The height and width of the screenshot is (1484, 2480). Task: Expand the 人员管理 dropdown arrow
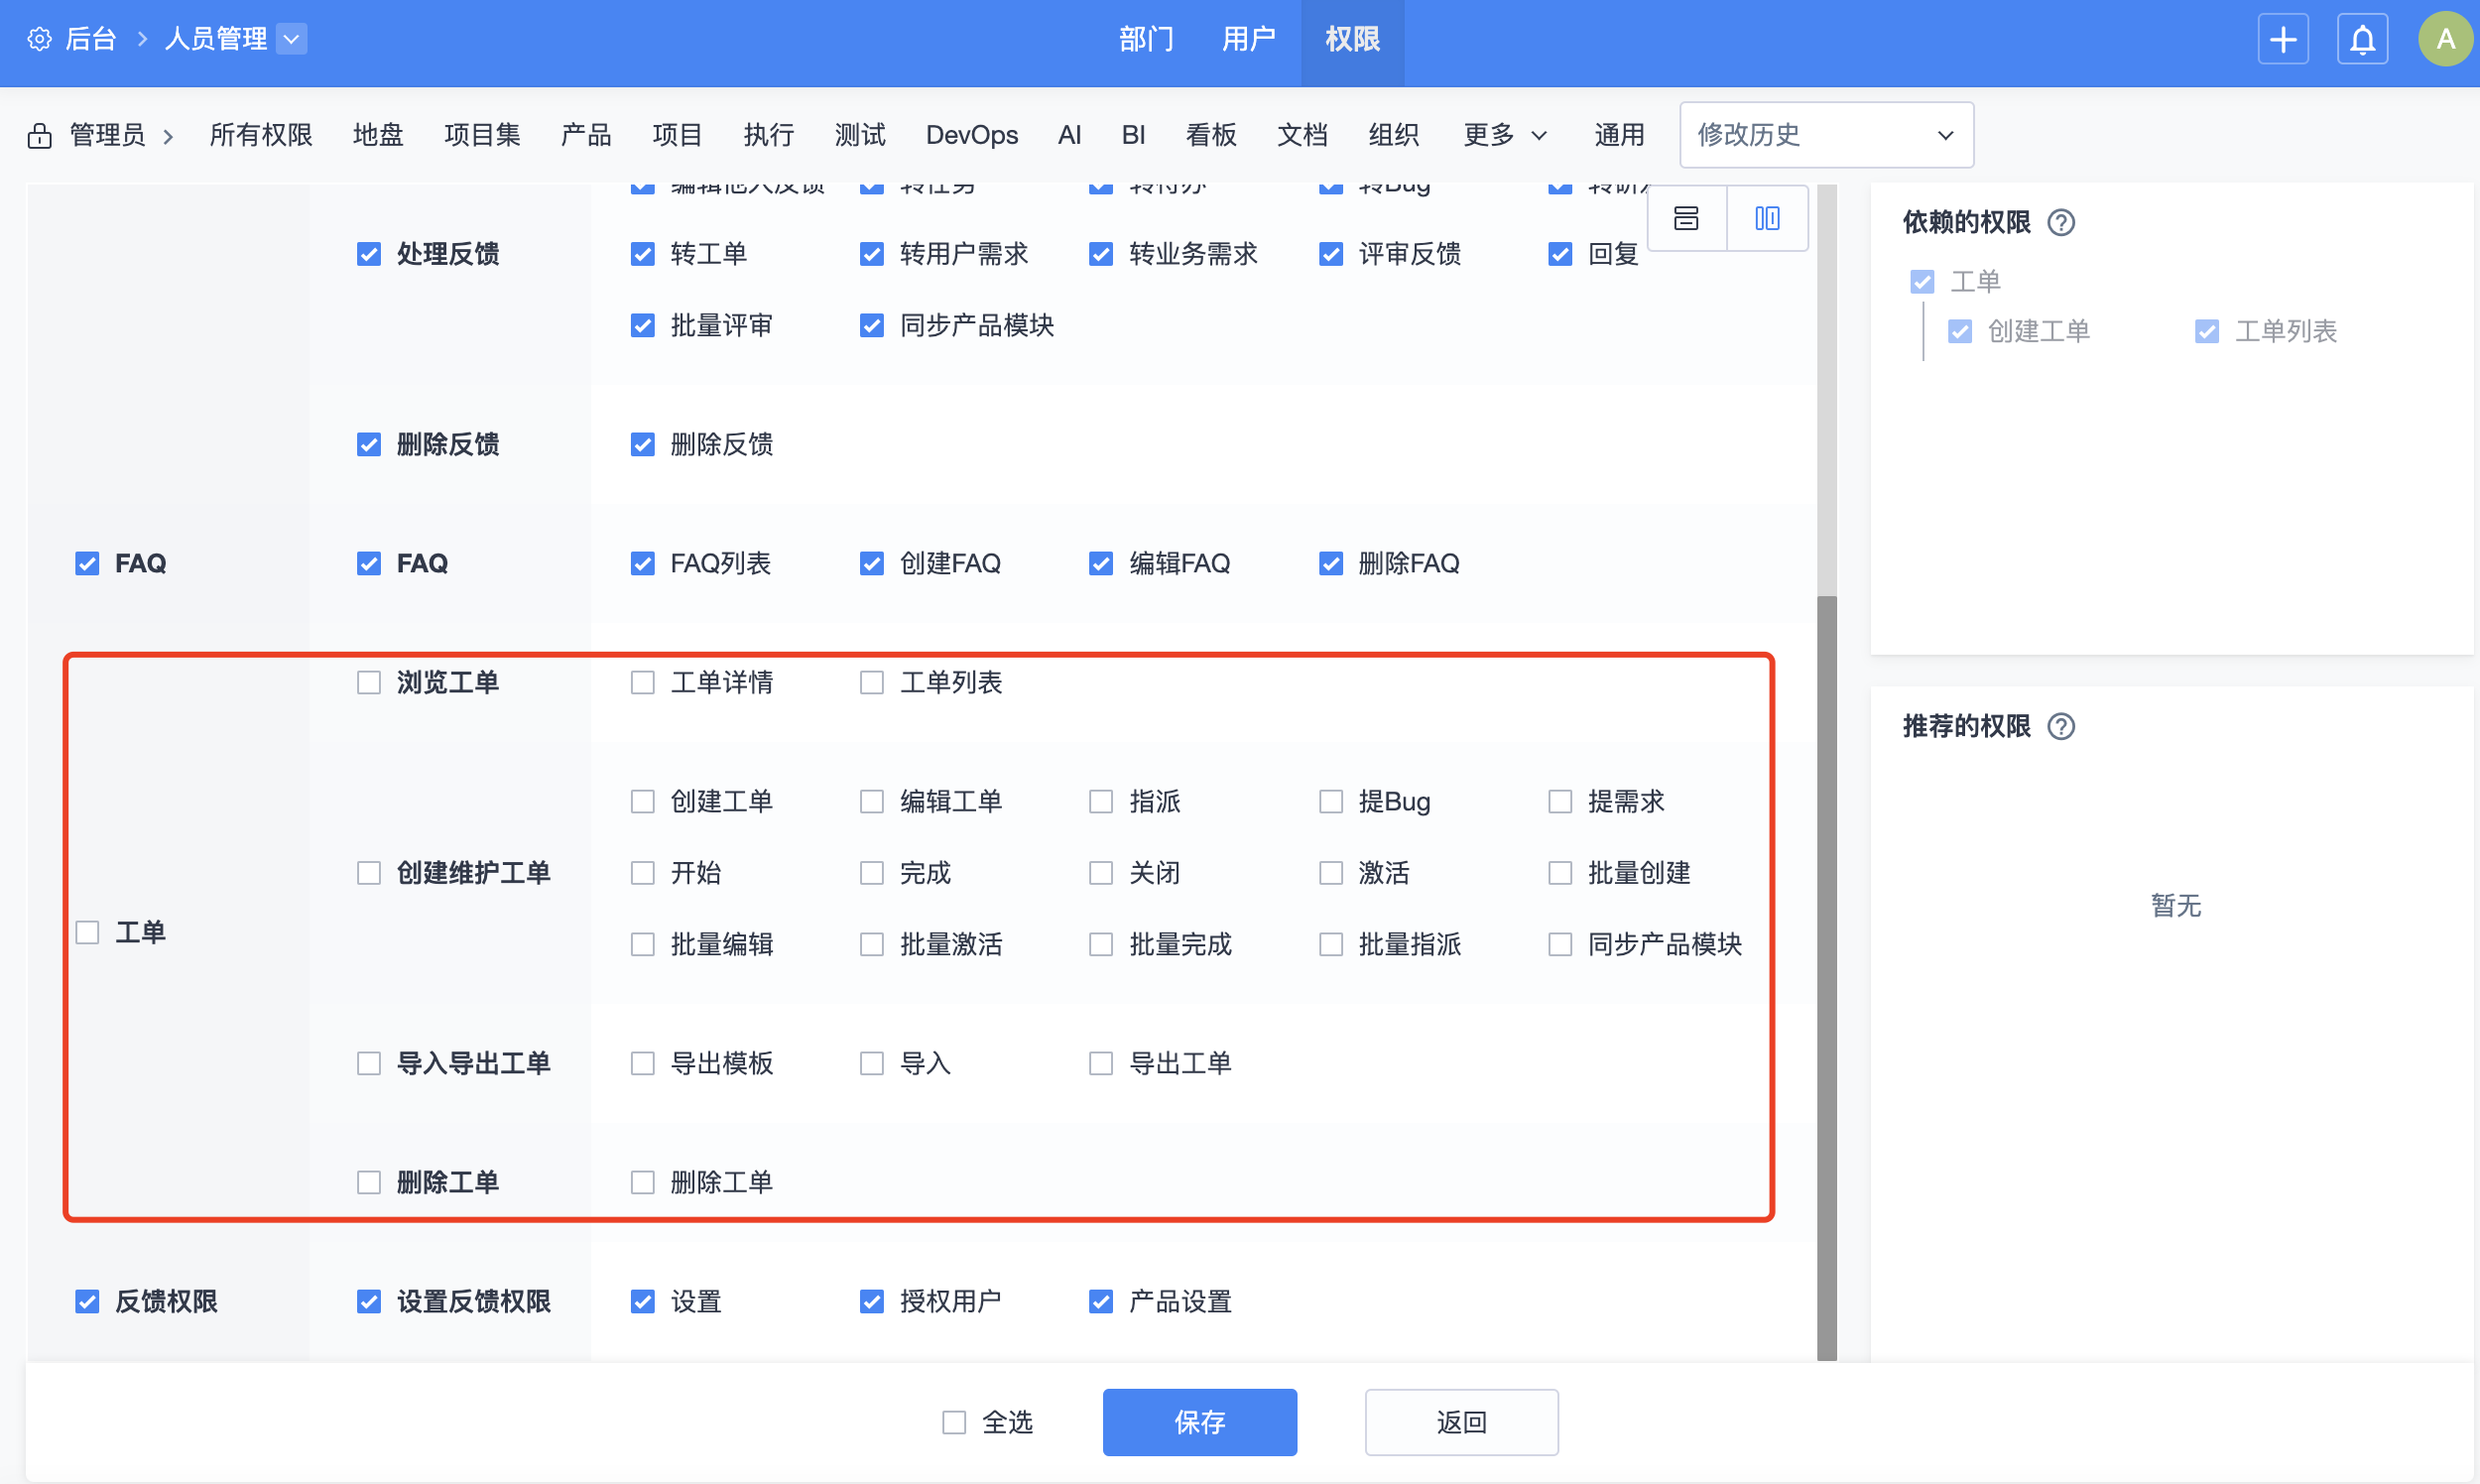(x=291, y=39)
